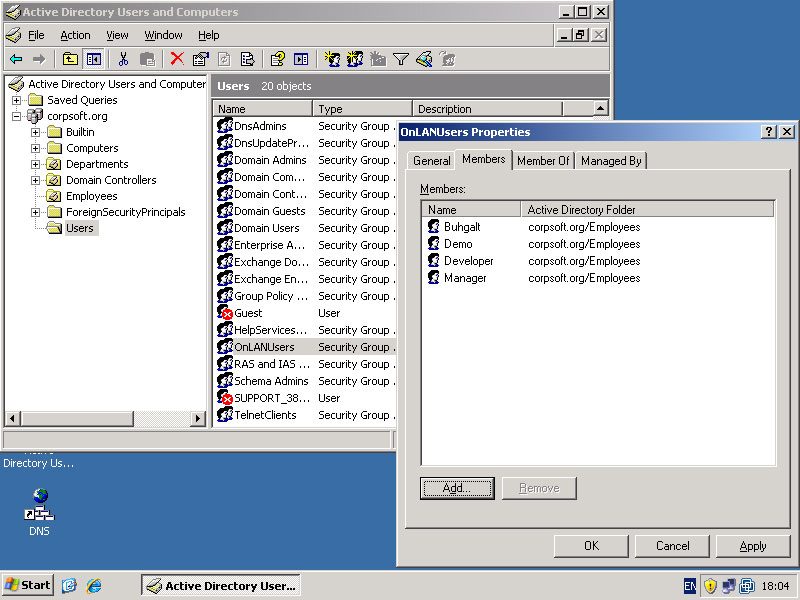Select the Developer member in list
This screenshot has width=800, height=600.
pos(468,261)
